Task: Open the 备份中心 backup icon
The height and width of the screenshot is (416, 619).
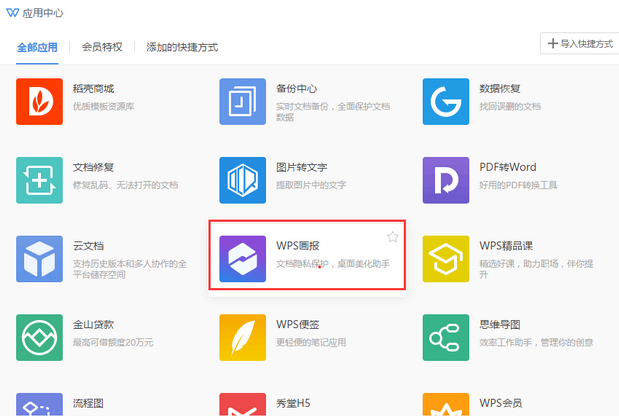Action: click(242, 101)
